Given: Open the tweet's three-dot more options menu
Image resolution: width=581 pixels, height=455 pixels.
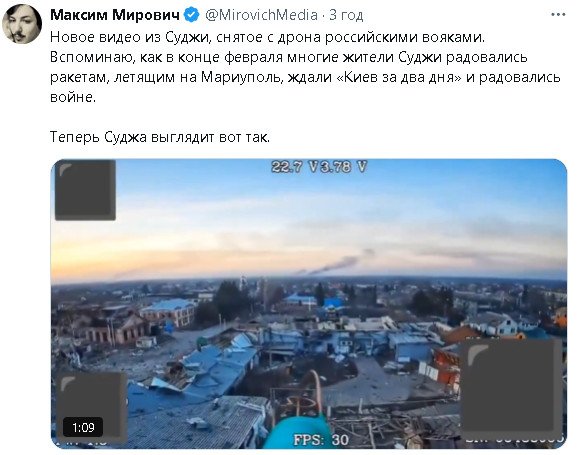Looking at the screenshot, I should (x=558, y=14).
